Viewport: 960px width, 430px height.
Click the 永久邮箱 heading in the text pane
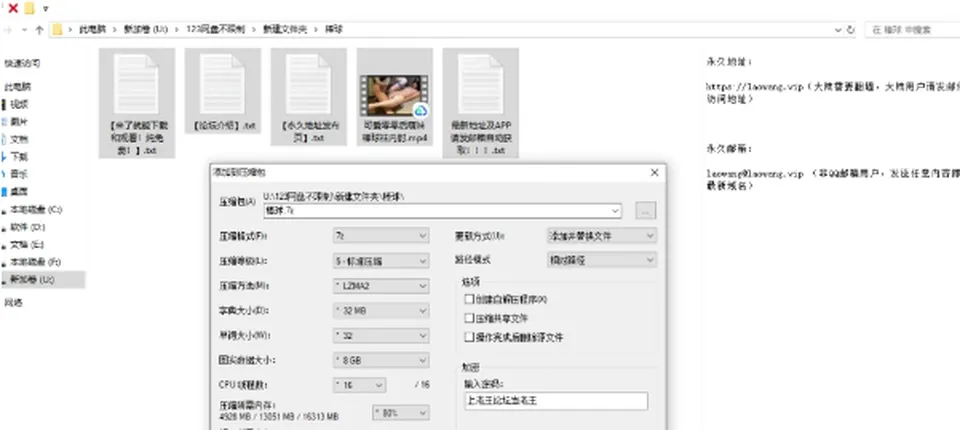[729, 149]
